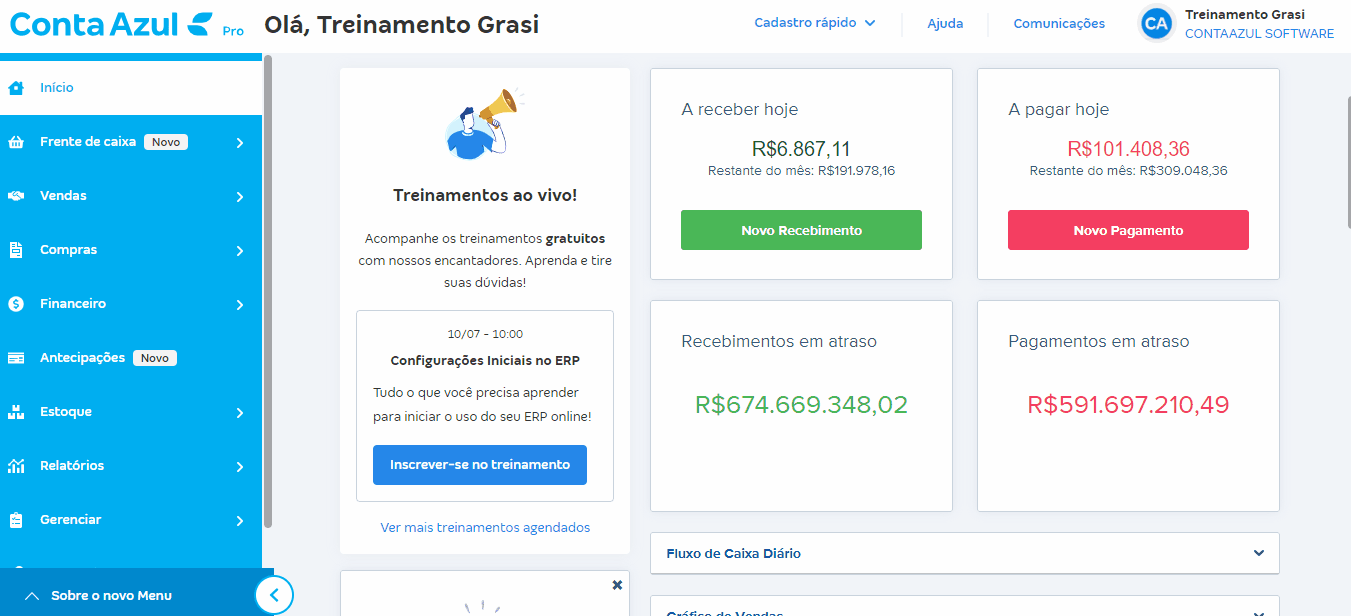Click the Novo Recebimento button
This screenshot has width=1351, height=616.
(x=801, y=230)
